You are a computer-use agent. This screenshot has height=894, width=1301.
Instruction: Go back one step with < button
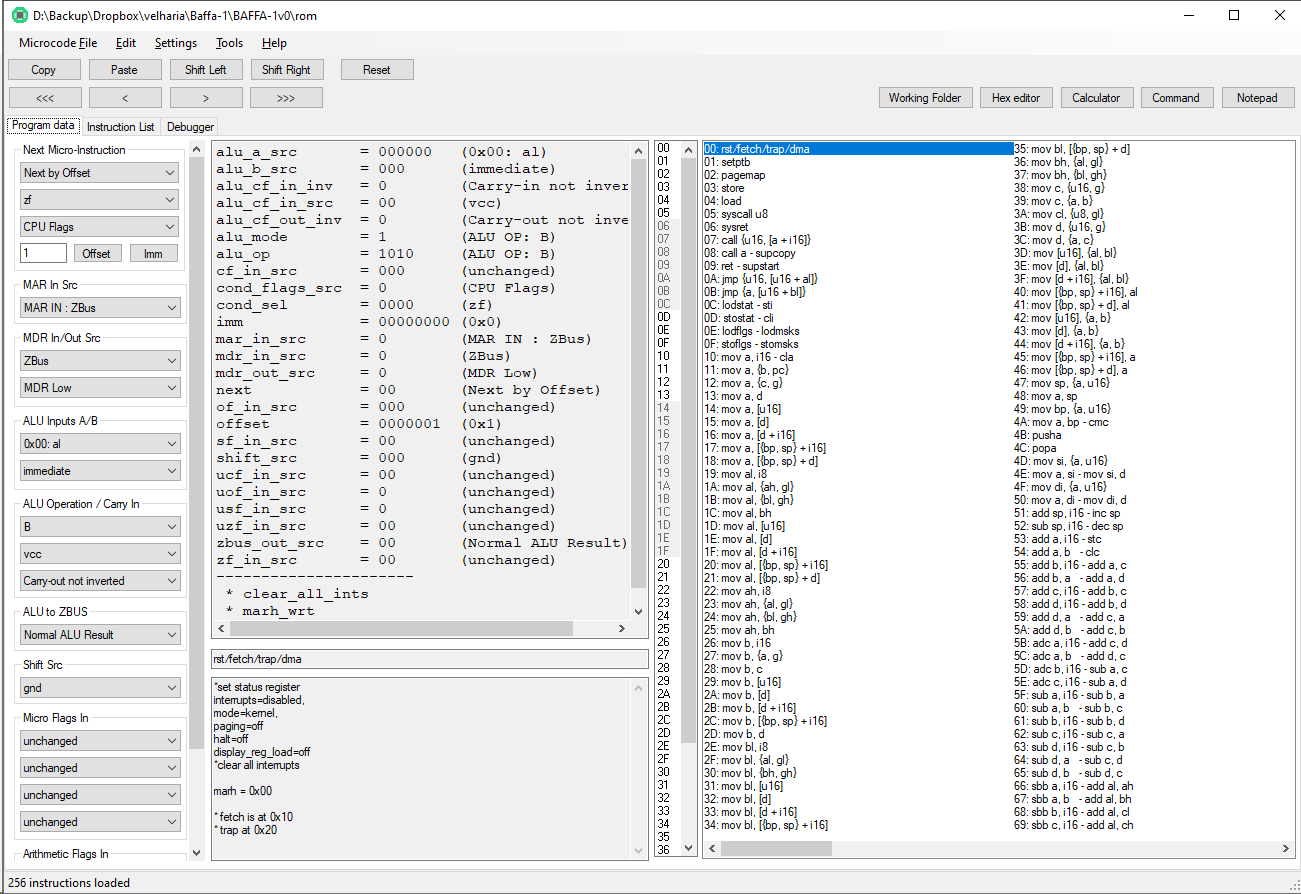[125, 98]
